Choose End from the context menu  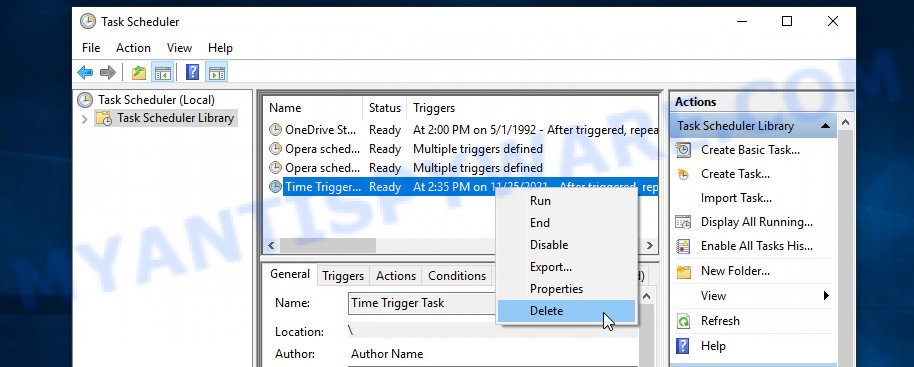[566, 223]
